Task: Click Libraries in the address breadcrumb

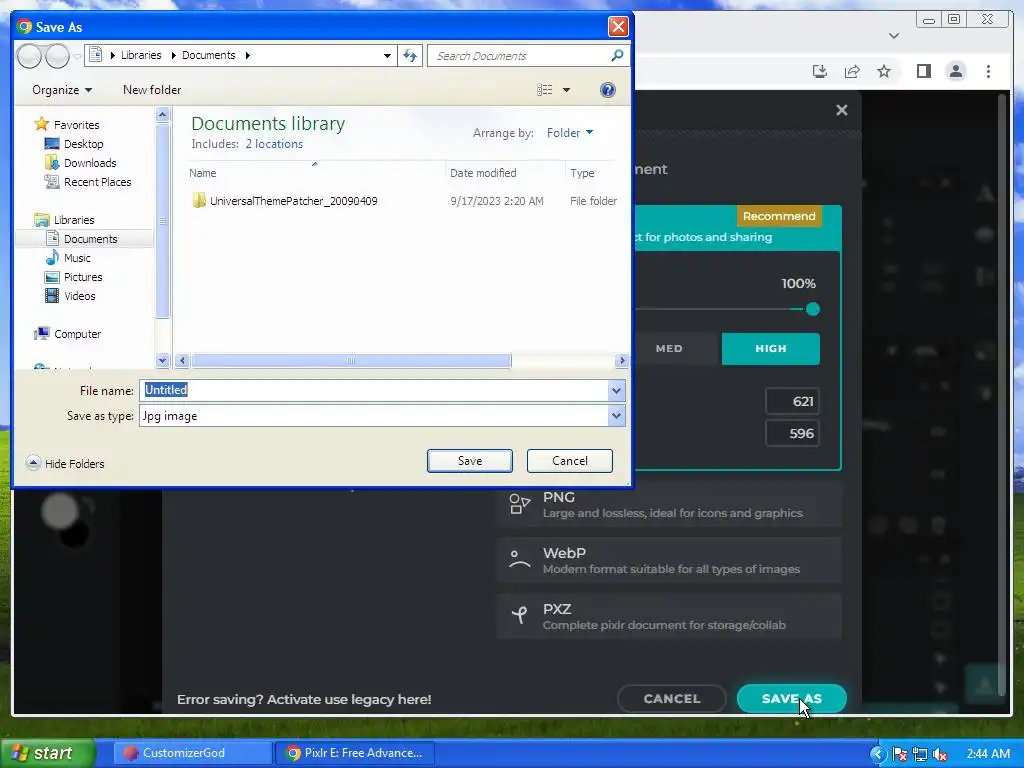Action: (x=141, y=56)
